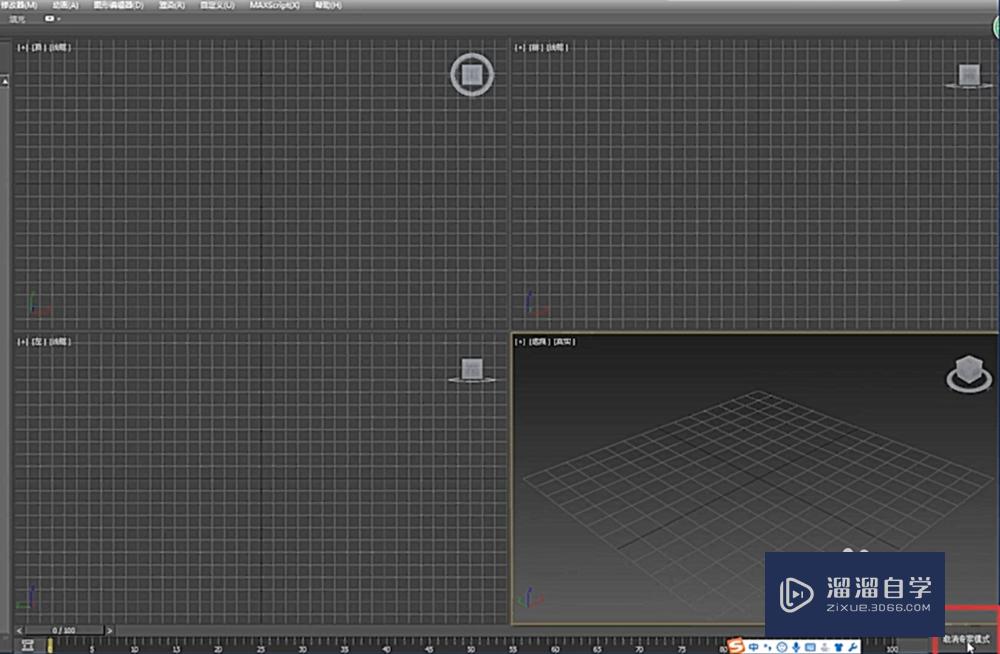Image resolution: width=1000 pixels, height=654 pixels.
Task: Click the next frame arrow on time slider
Action: (110, 630)
